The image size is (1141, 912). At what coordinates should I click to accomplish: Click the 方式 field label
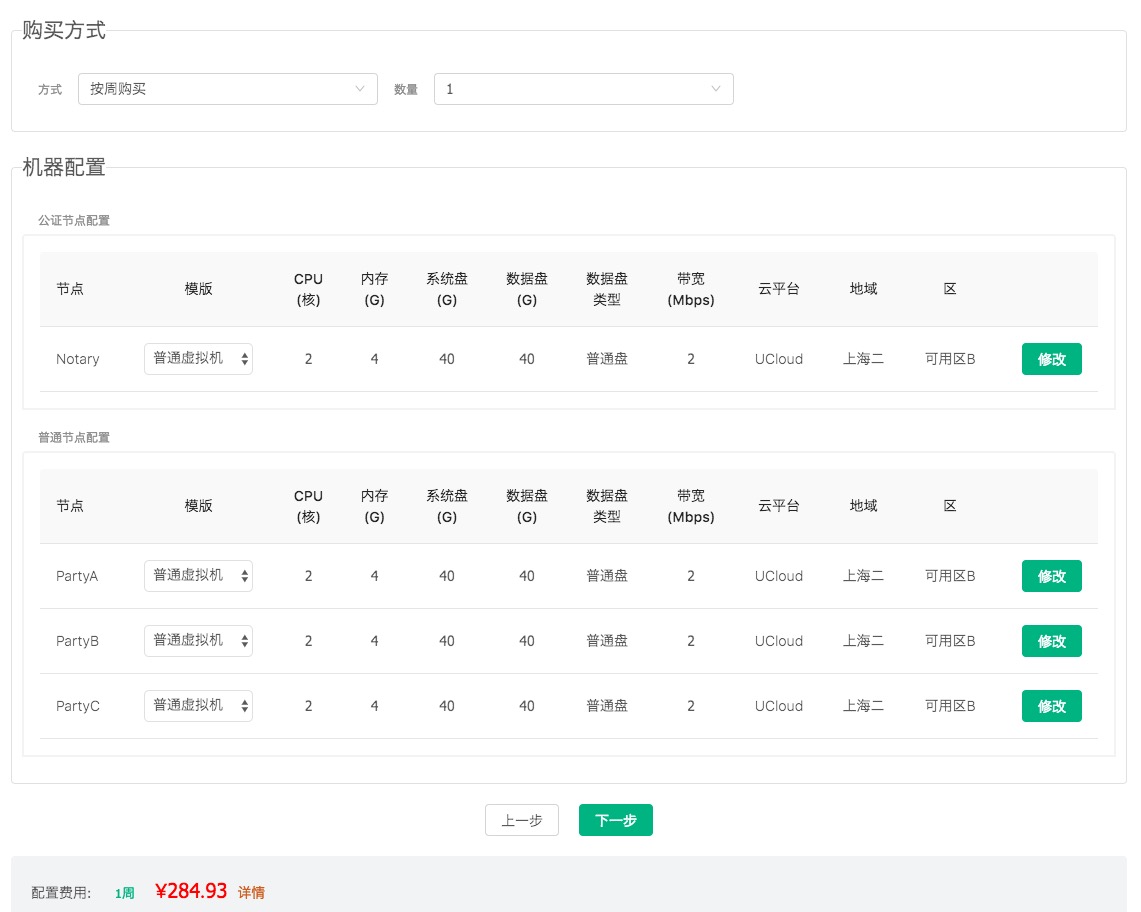[x=50, y=90]
